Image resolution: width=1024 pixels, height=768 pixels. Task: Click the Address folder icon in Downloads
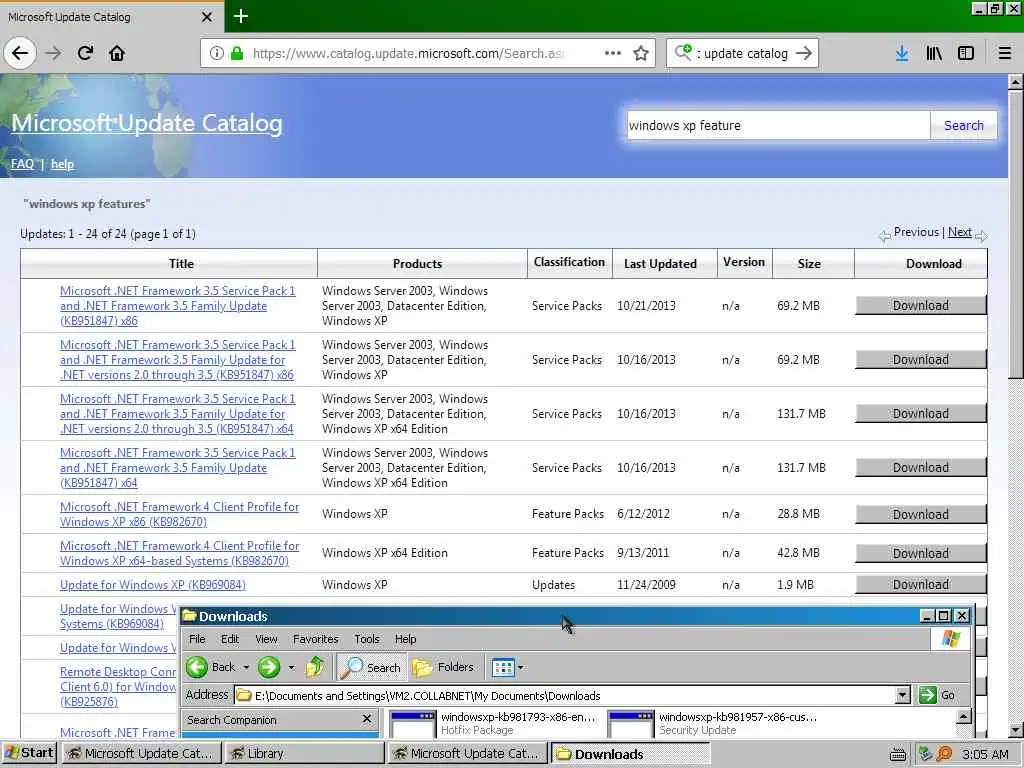click(x=244, y=695)
